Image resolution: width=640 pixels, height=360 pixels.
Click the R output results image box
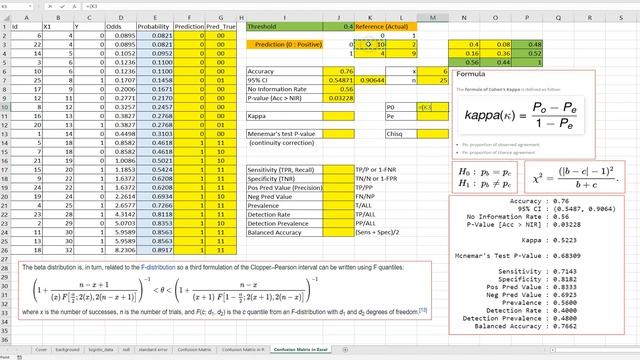pyautogui.click(x=536, y=265)
